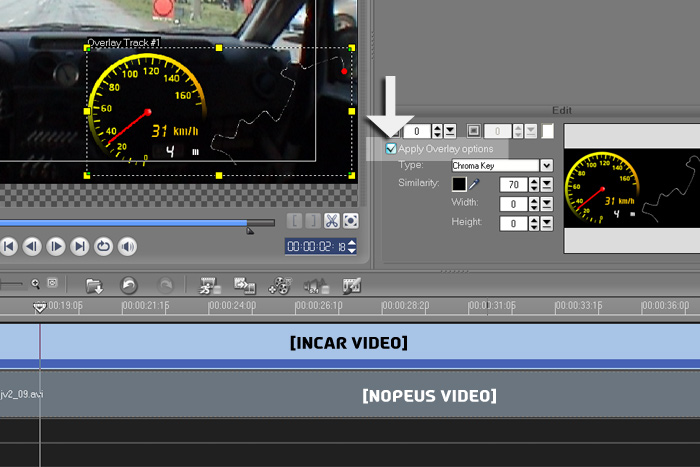Viewport: 700px width, 467px height.
Task: Toggle the system volume speaker button
Action: click(x=128, y=246)
